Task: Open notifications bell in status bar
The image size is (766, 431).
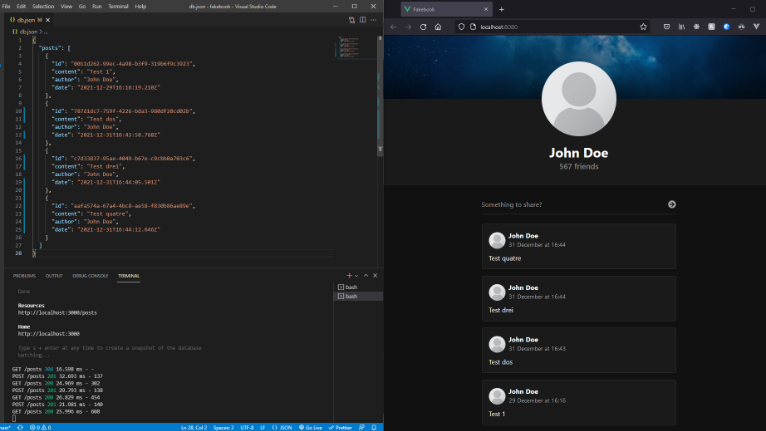Action: point(374,428)
